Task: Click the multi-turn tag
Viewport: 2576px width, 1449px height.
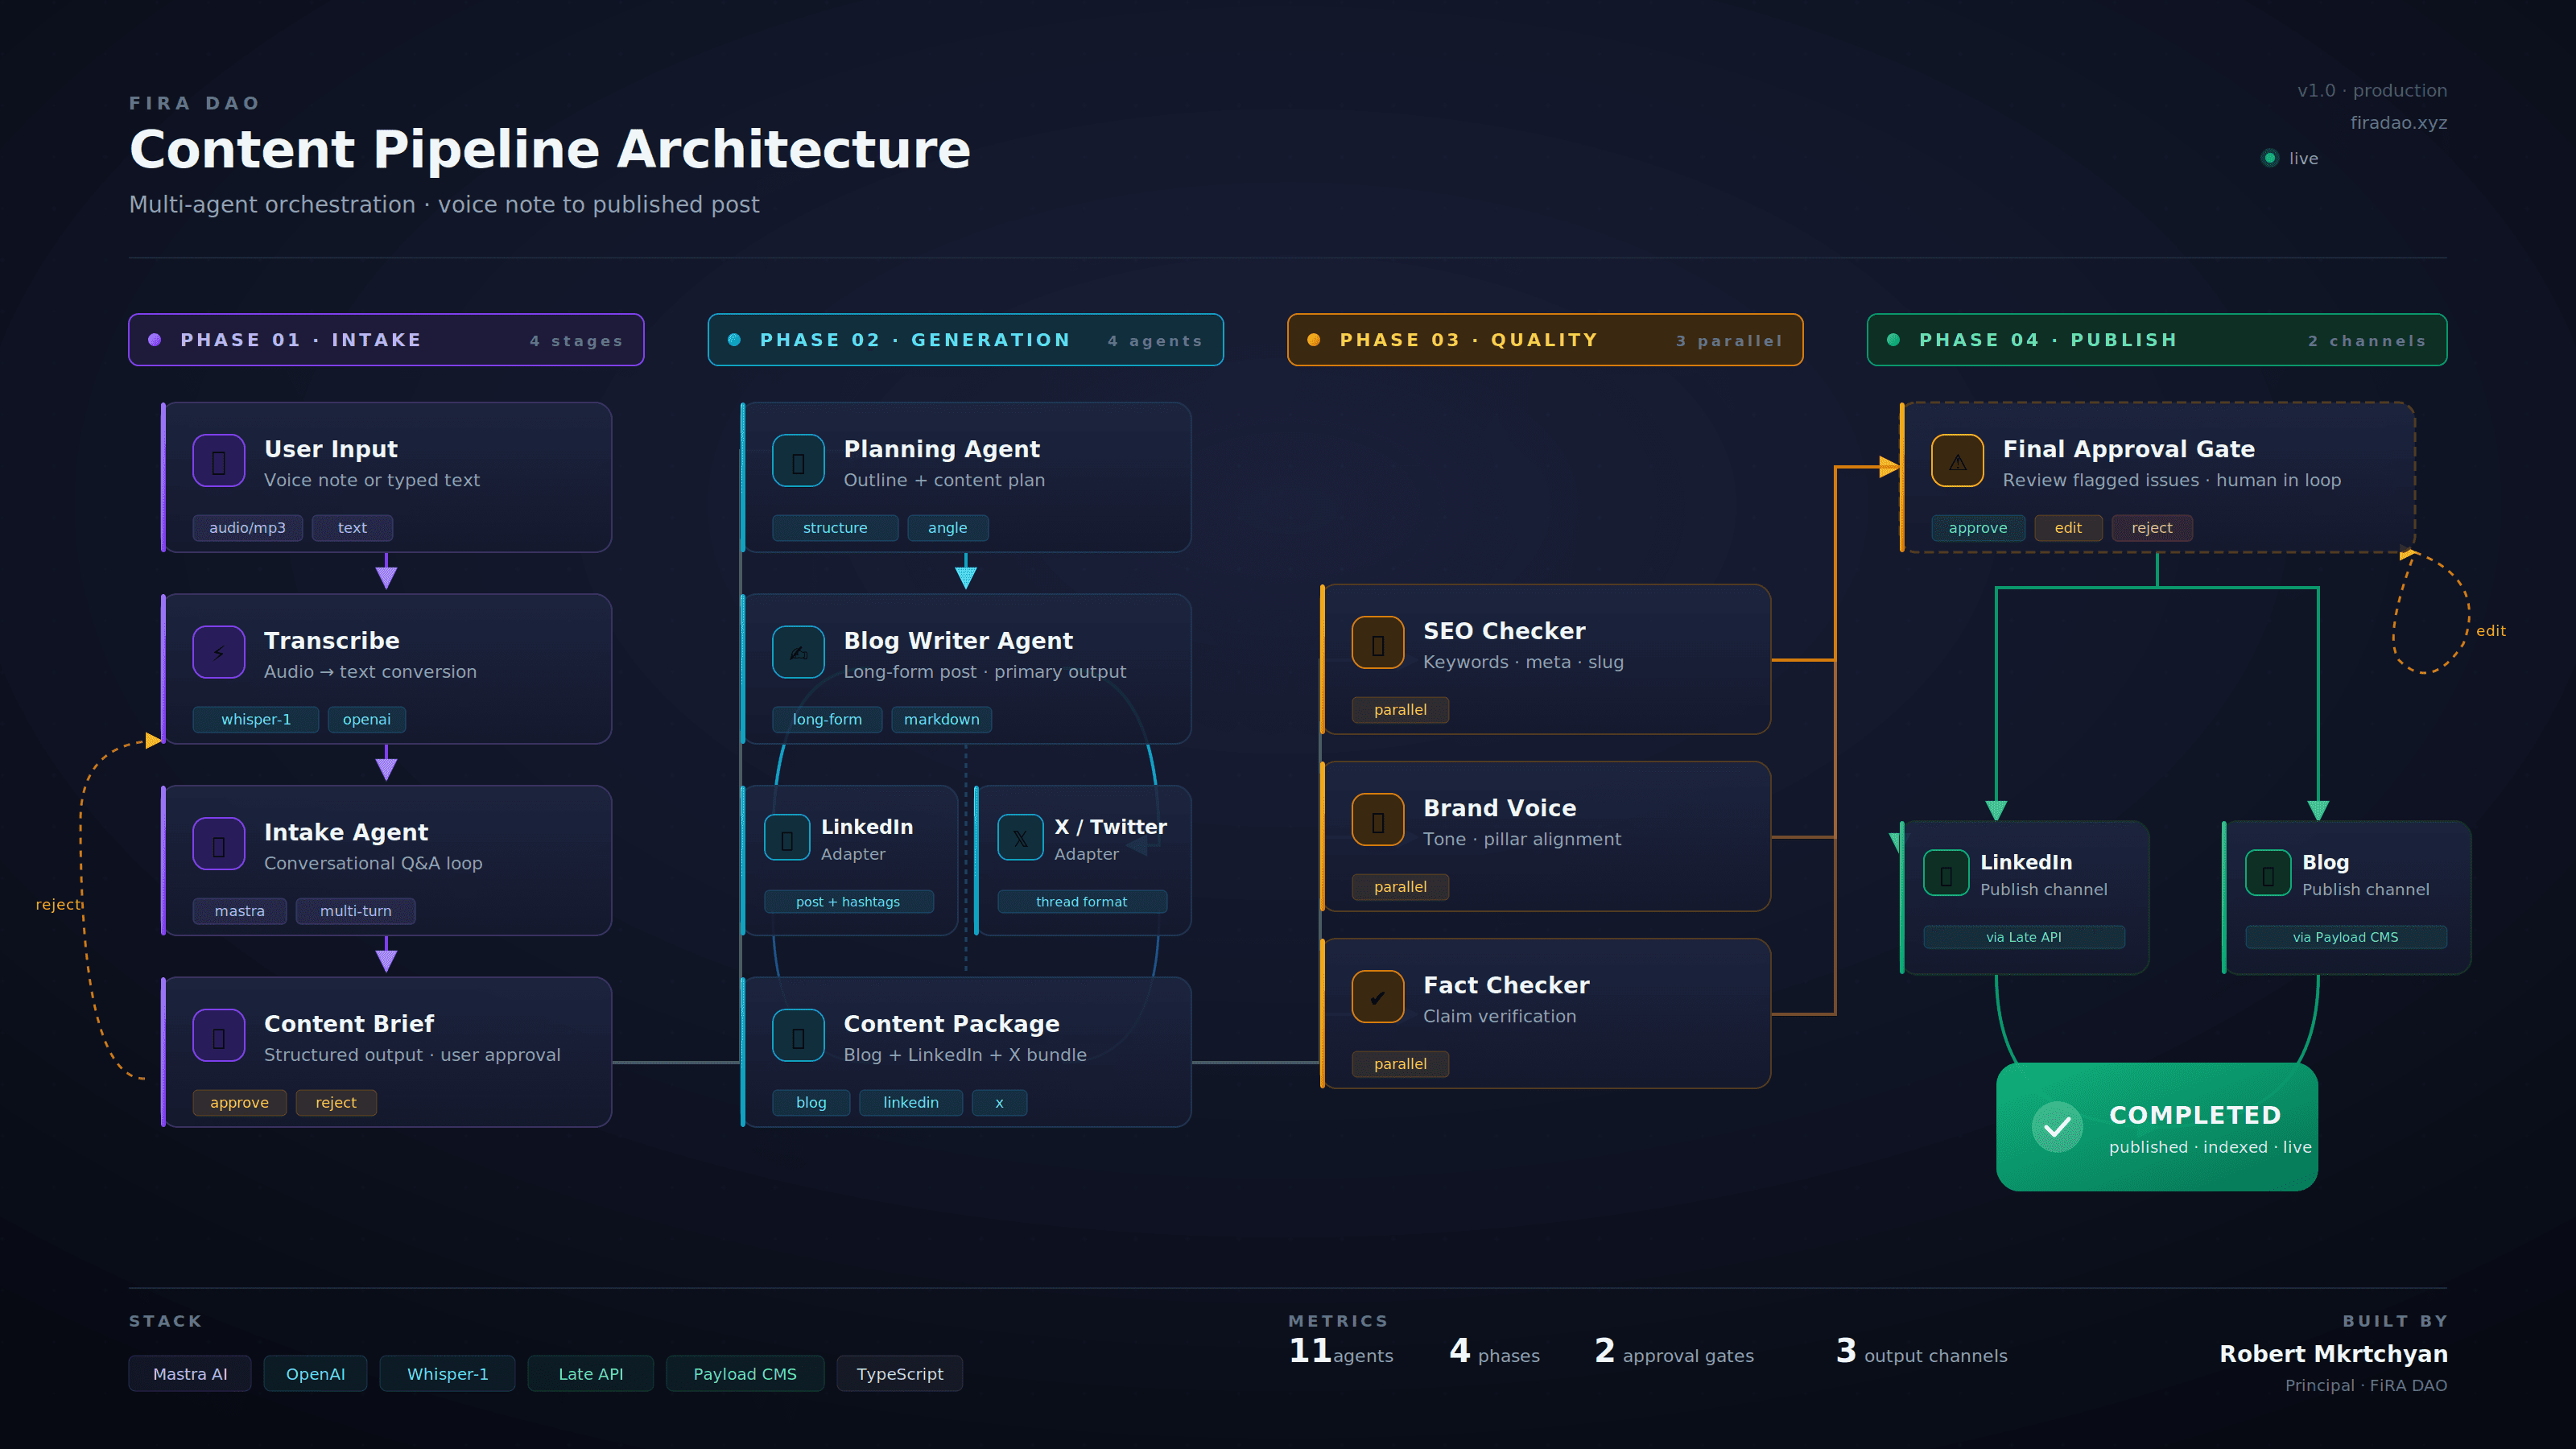Action: 356,911
